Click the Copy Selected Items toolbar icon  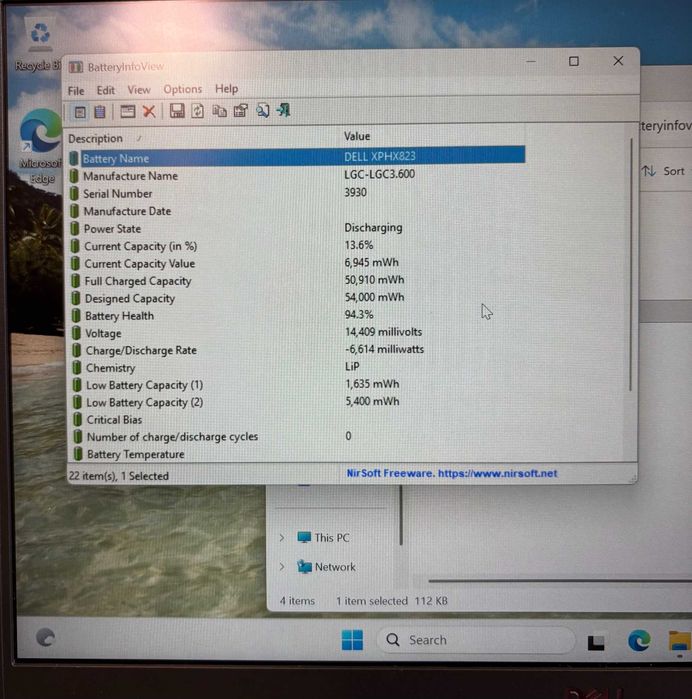[x=219, y=111]
